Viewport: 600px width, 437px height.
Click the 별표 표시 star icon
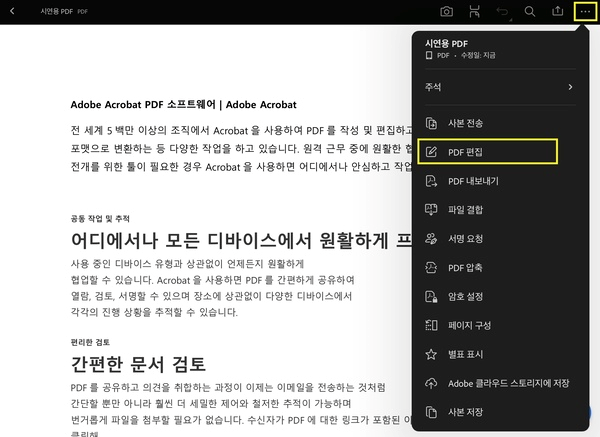point(431,354)
